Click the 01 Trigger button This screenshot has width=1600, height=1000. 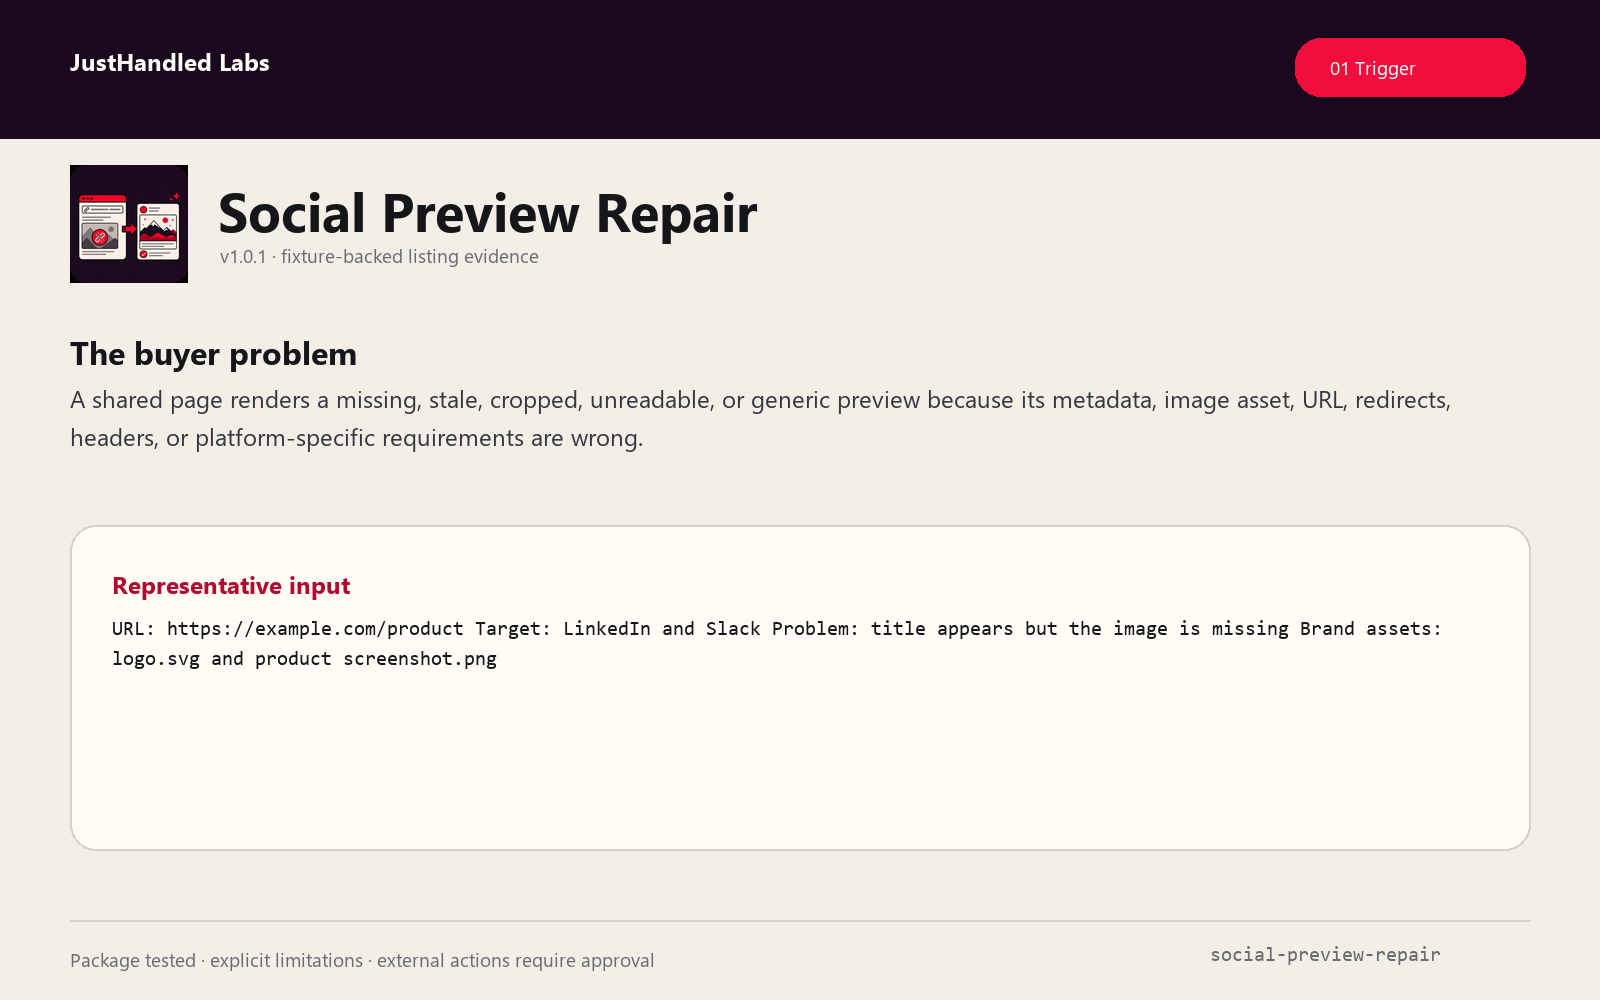(x=1410, y=68)
